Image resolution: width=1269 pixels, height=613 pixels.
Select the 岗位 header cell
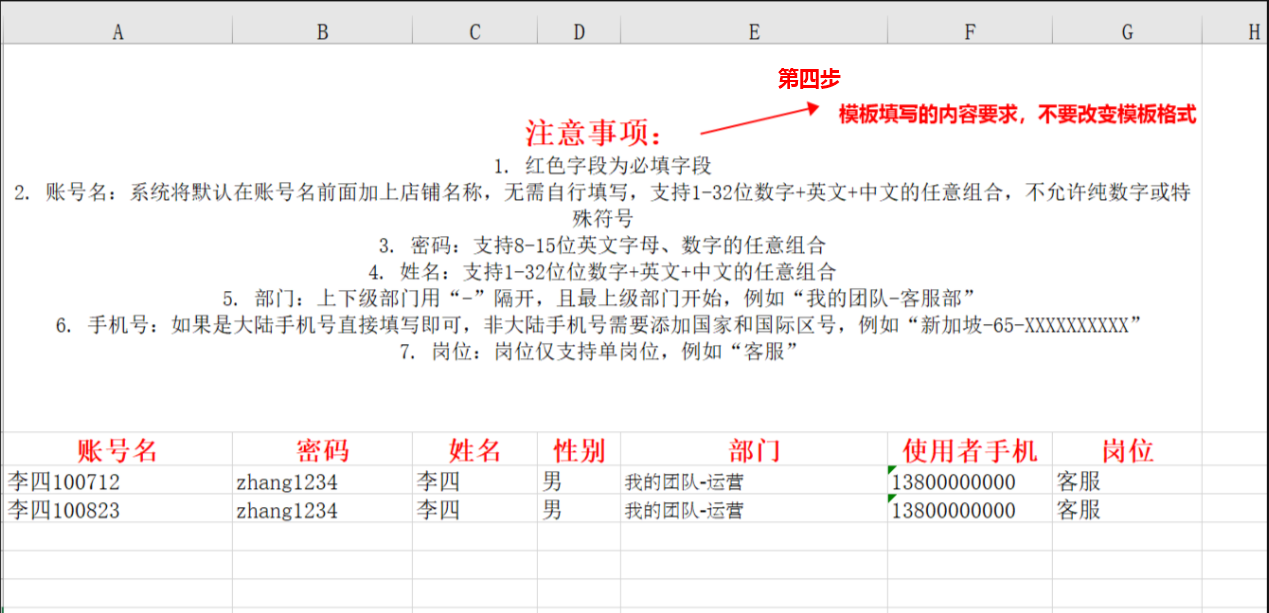pyautogui.click(x=1126, y=450)
